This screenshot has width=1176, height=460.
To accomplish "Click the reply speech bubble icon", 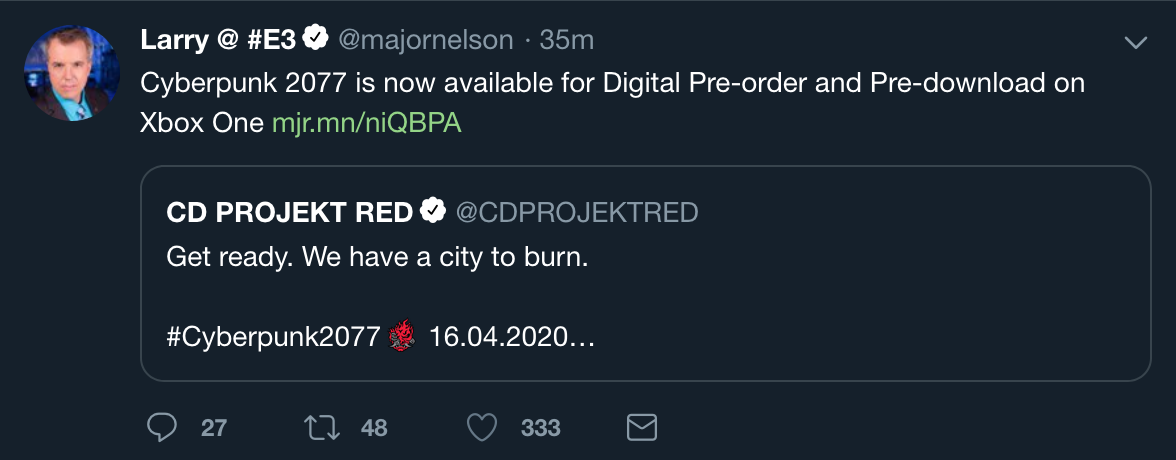I will point(162,428).
